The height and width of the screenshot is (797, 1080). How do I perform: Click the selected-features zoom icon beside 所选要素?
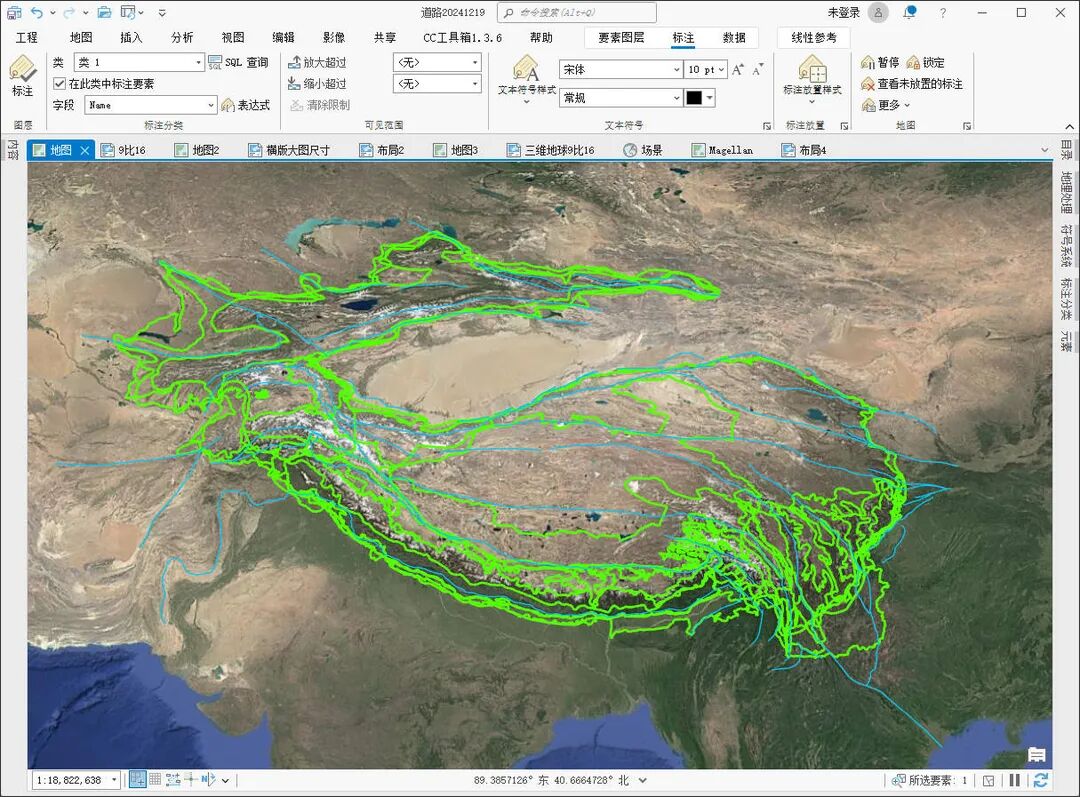898,780
